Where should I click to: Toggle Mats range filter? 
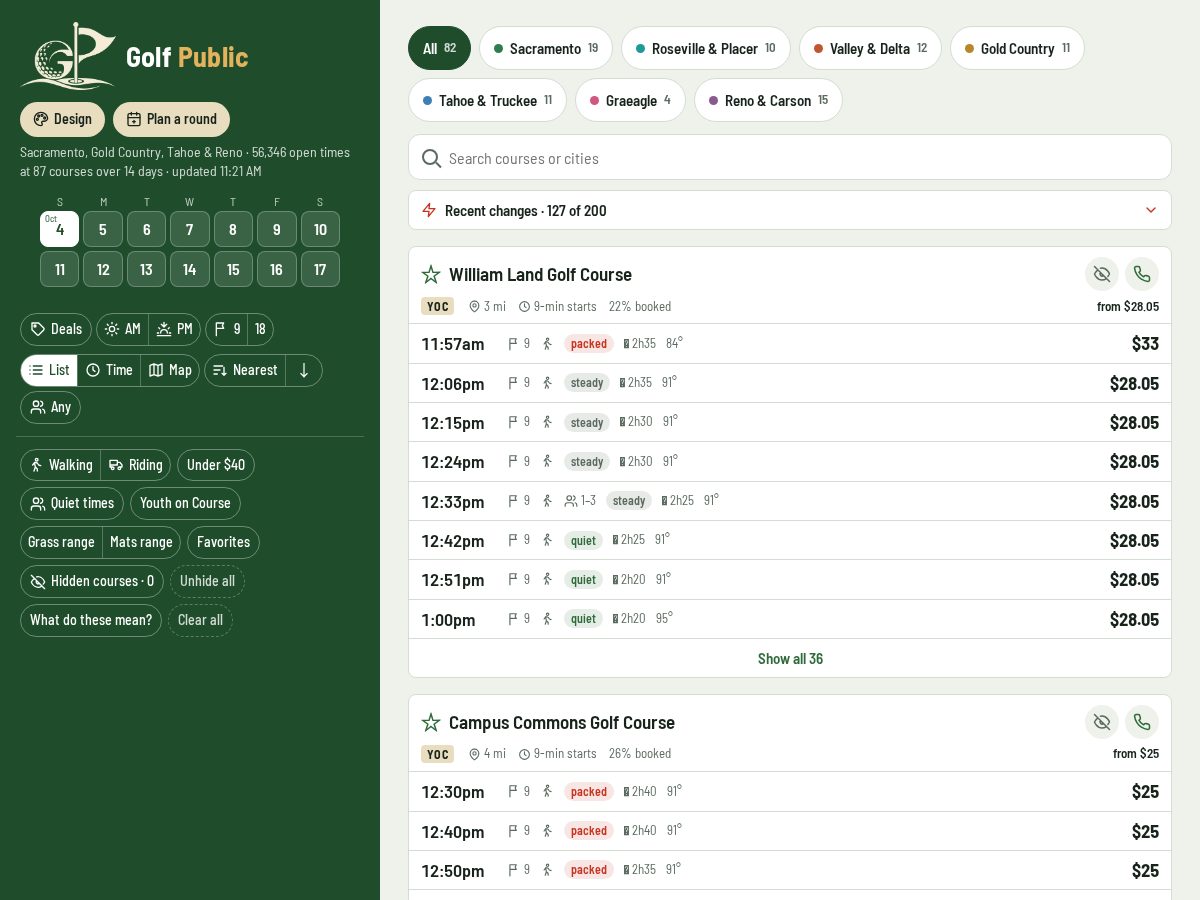[x=141, y=542]
